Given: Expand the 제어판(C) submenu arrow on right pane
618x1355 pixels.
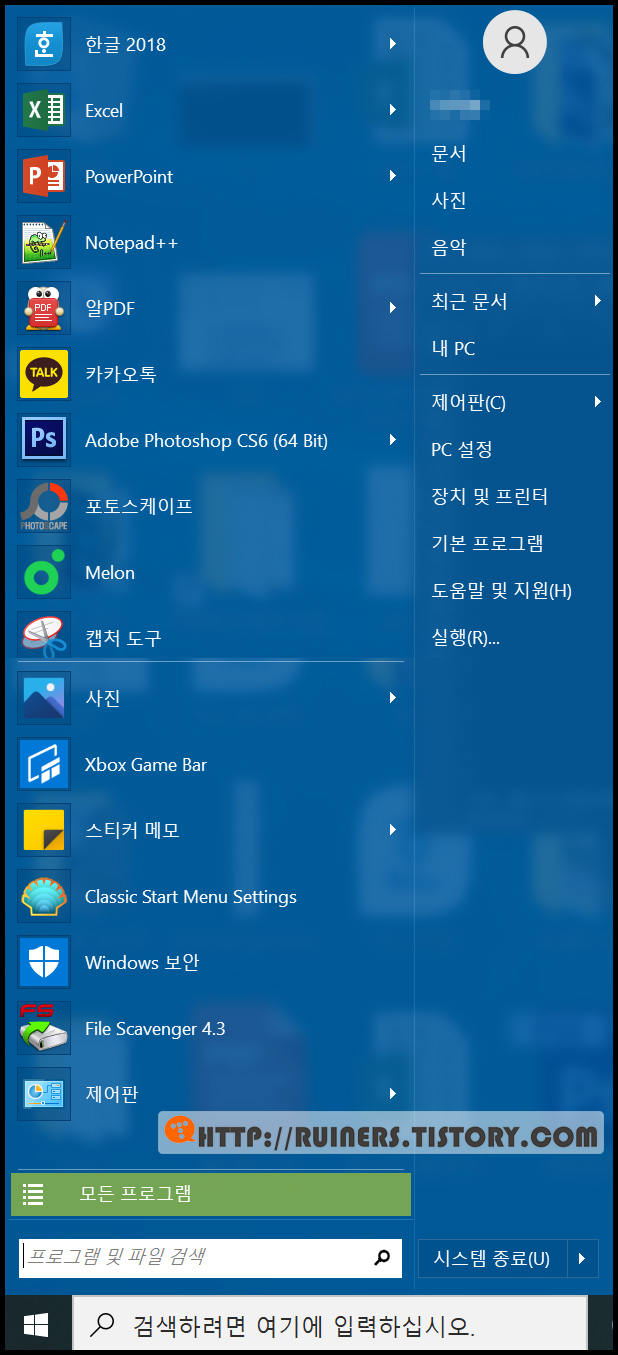Looking at the screenshot, I should click(x=597, y=402).
